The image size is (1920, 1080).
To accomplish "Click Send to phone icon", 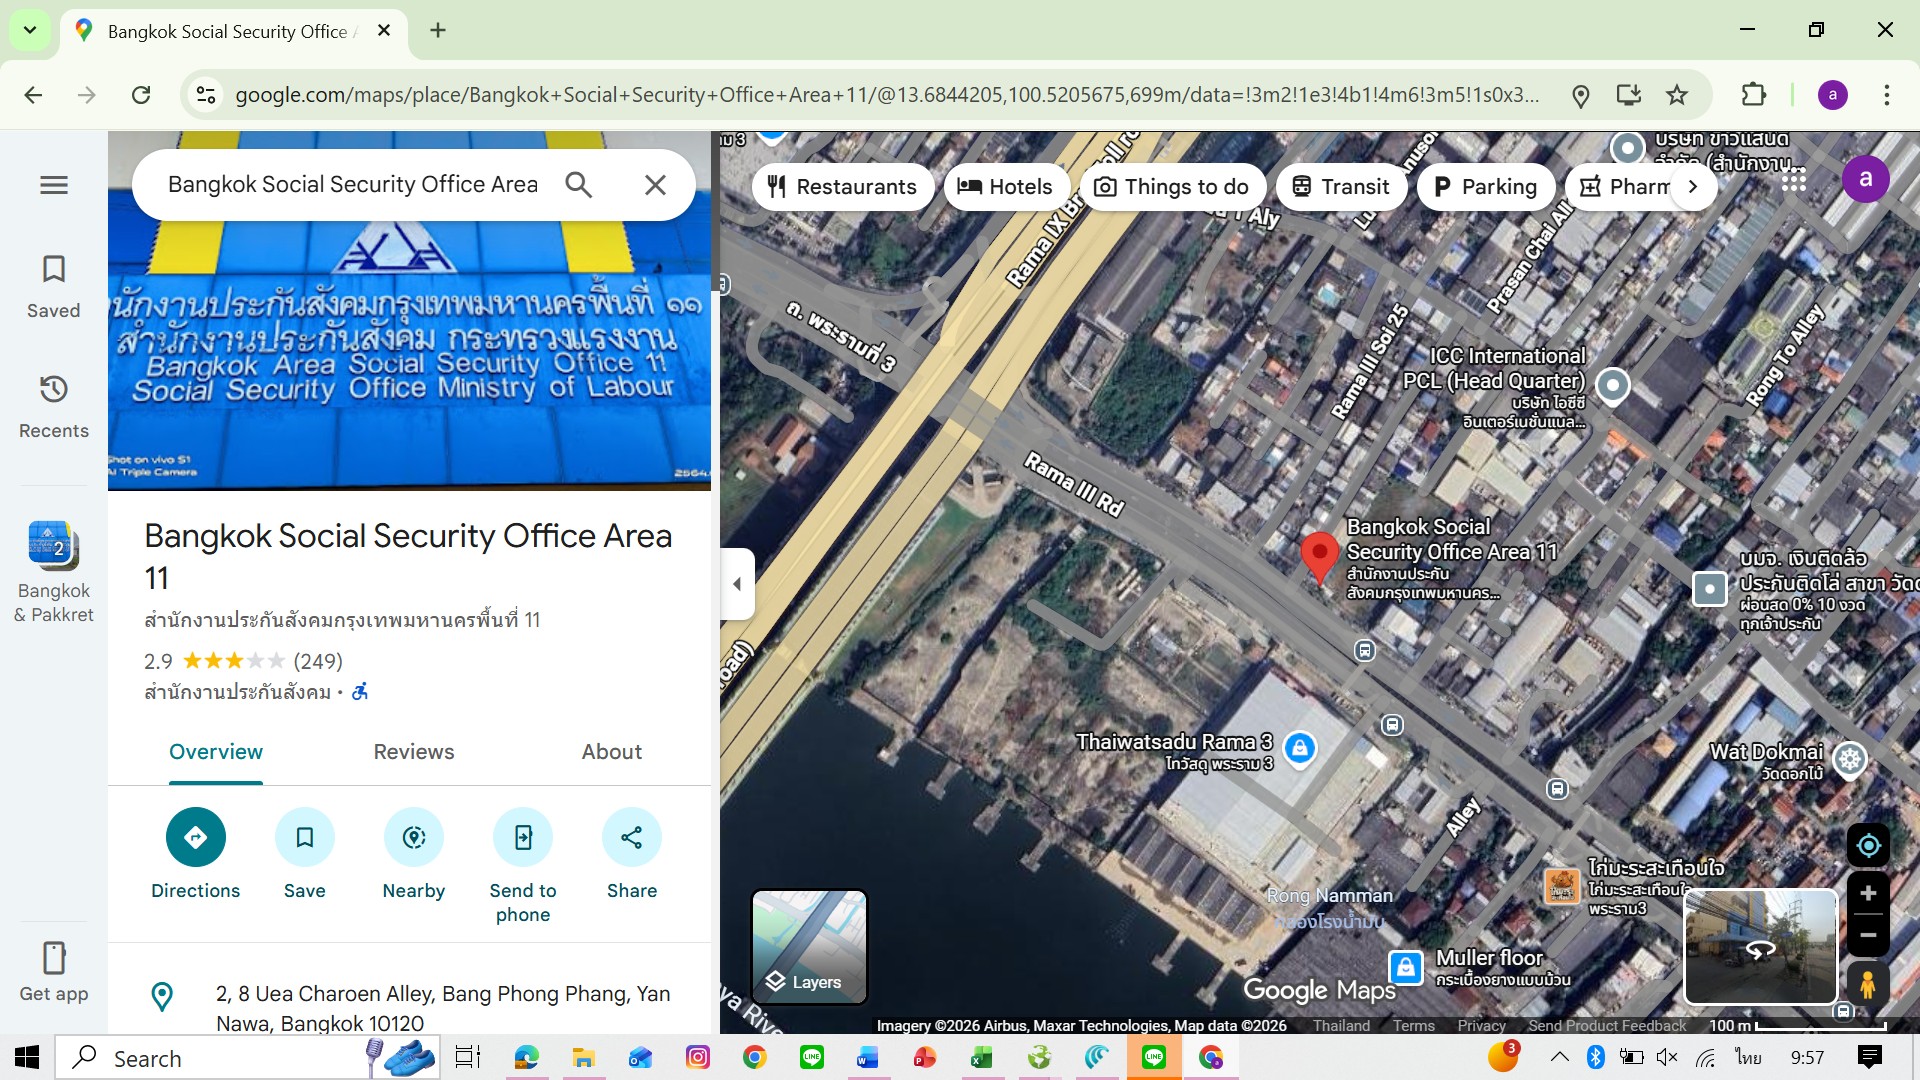I will pyautogui.click(x=522, y=837).
